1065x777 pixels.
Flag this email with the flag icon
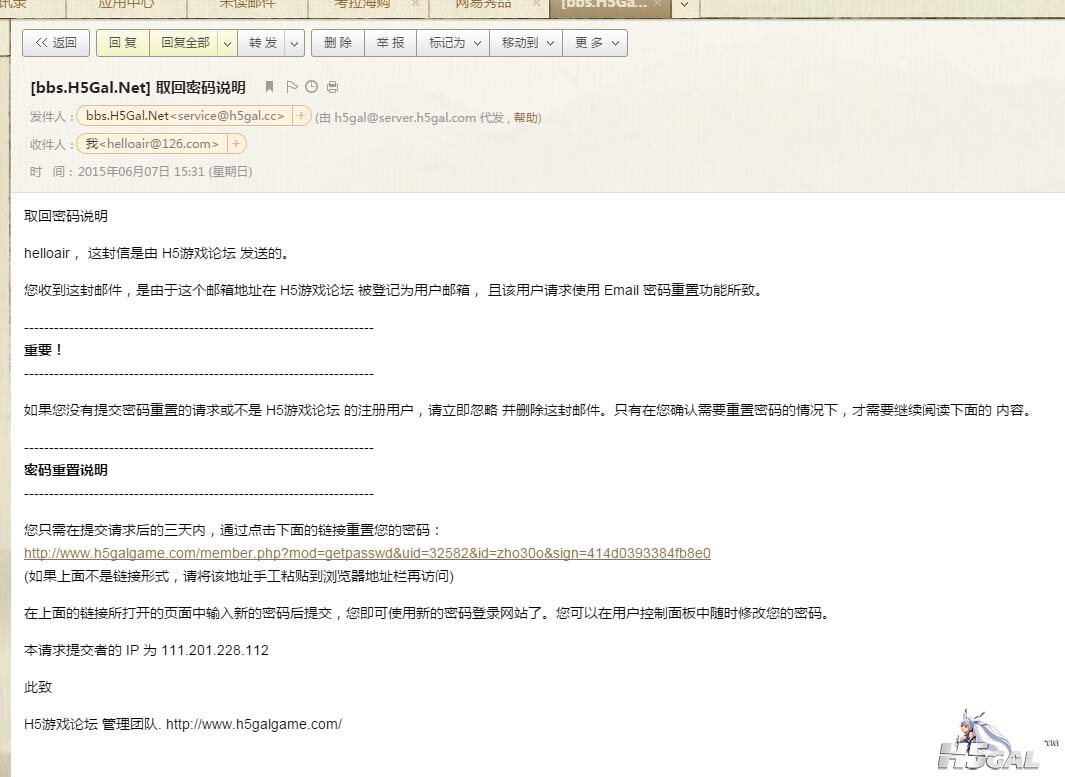point(292,88)
